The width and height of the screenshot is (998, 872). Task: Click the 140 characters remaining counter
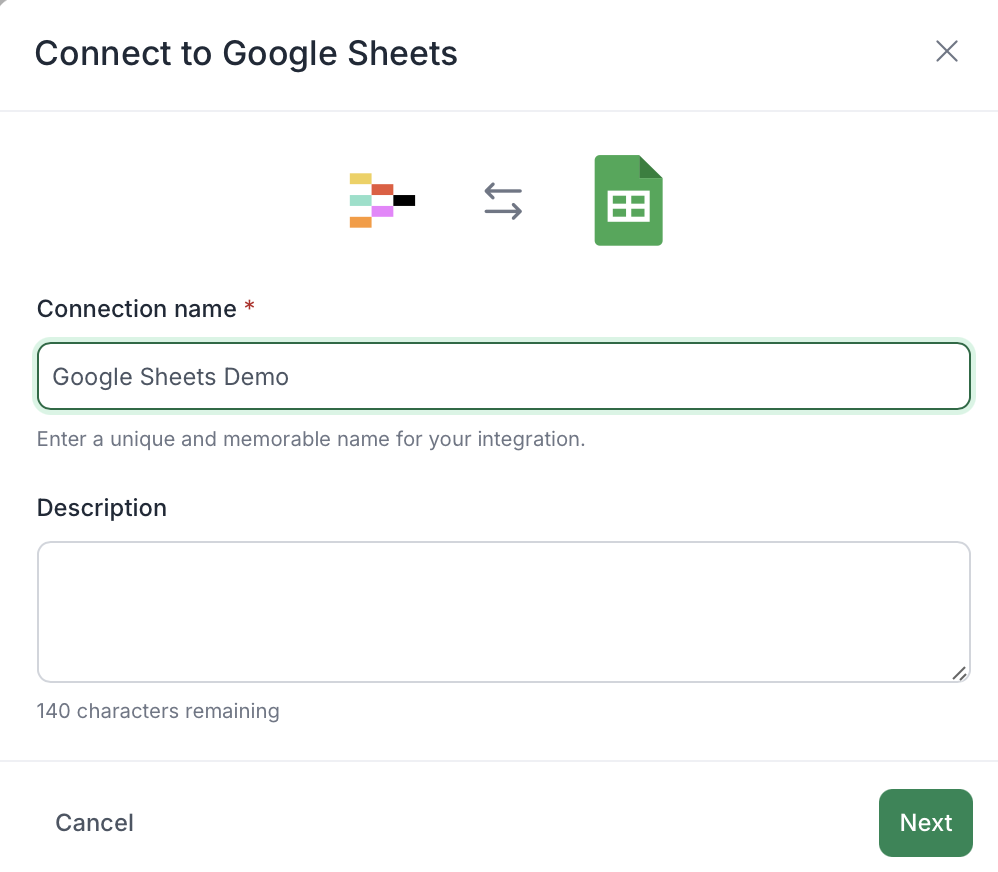[x=158, y=710]
